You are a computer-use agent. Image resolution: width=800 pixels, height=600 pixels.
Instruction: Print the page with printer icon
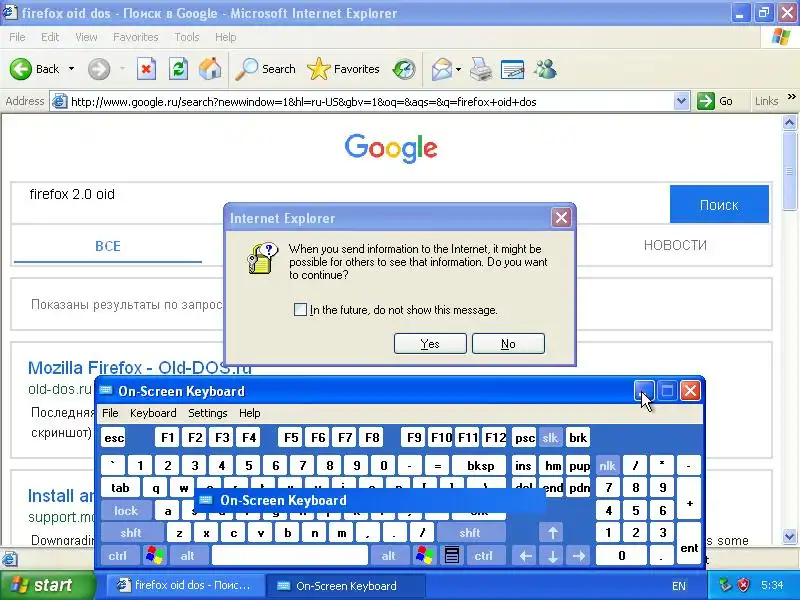(481, 69)
